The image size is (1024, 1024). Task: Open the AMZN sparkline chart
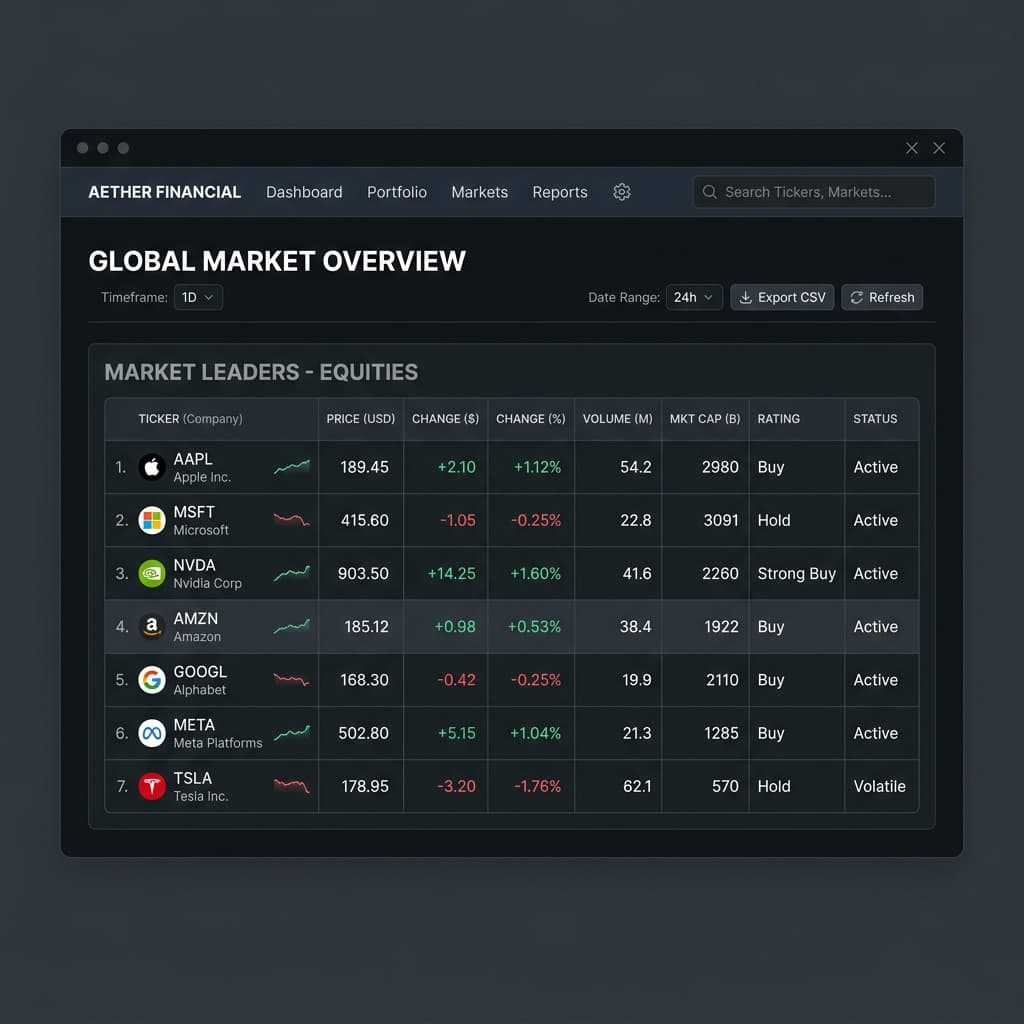click(292, 627)
